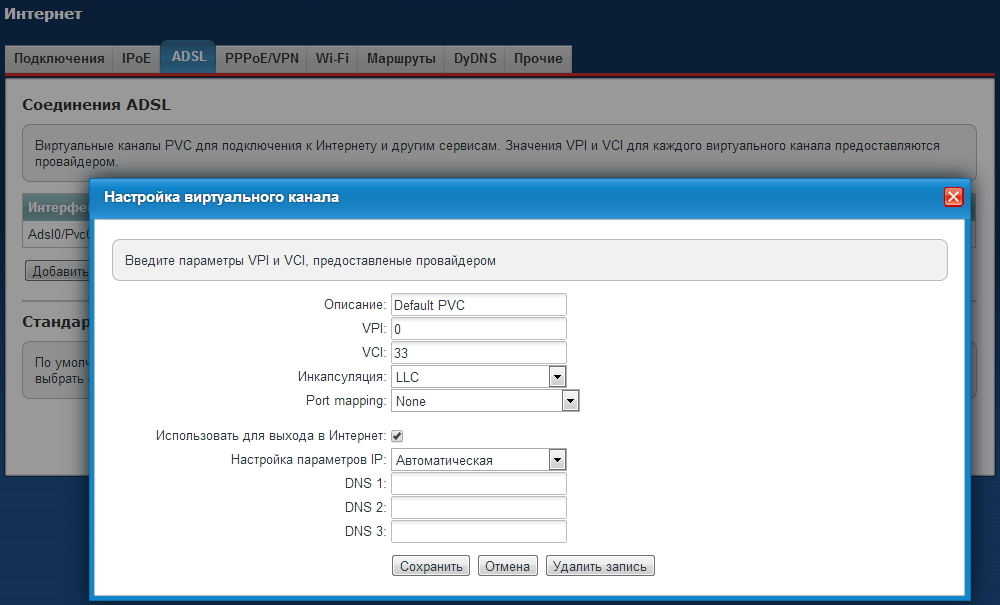This screenshot has width=1000, height=605.
Task: Open the Wi-Fi tab
Action: click(x=332, y=59)
